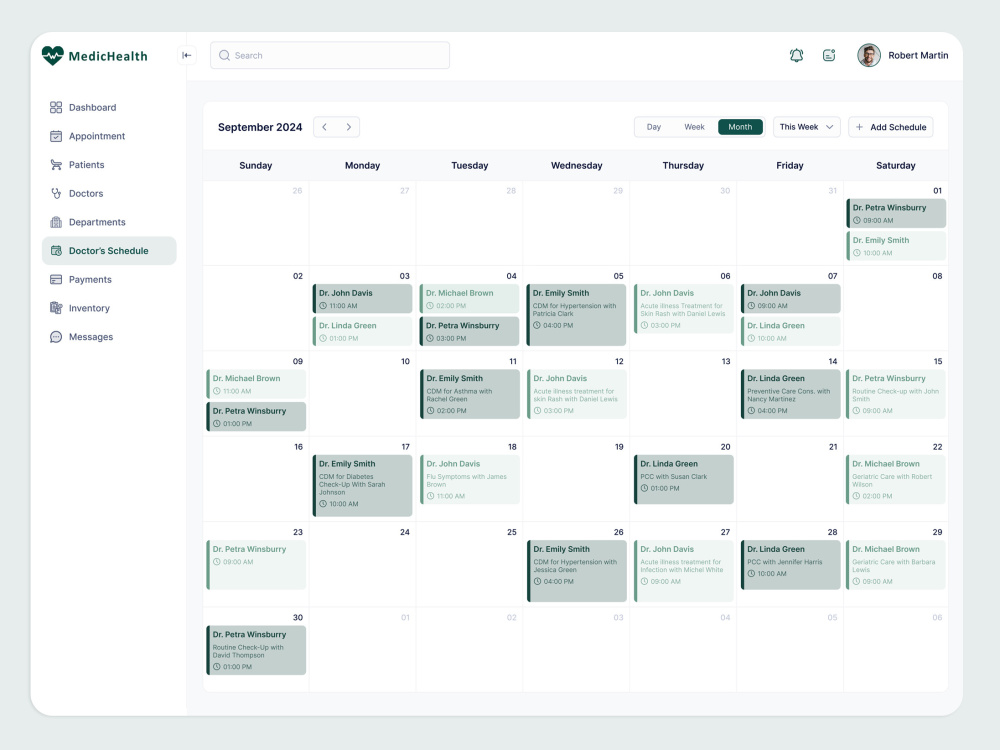This screenshot has height=750, width=1000.
Task: Click the new schedule icon next to the bell
Action: coord(829,55)
